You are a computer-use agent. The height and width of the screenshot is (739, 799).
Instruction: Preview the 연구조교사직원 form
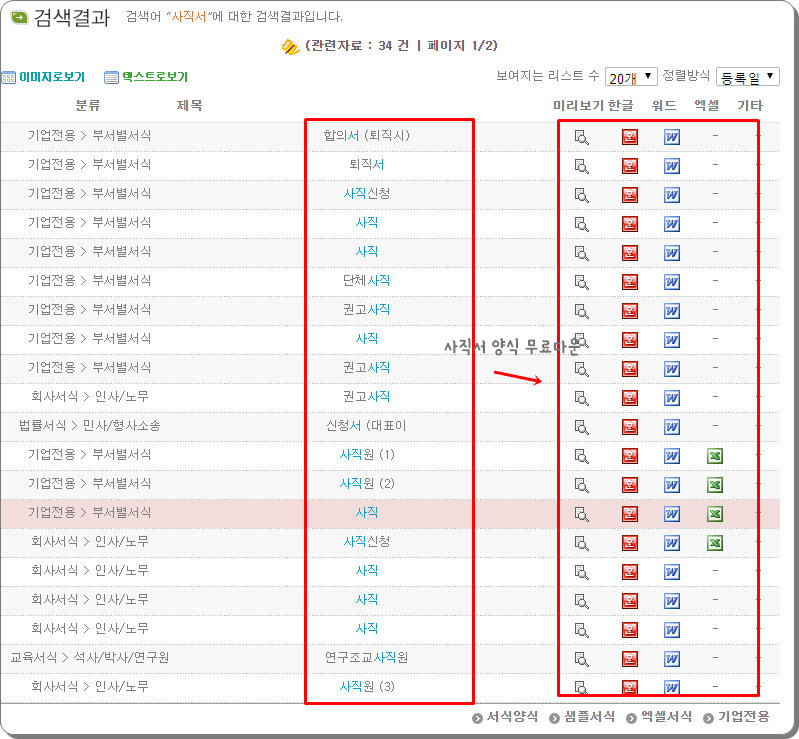pyautogui.click(x=581, y=659)
